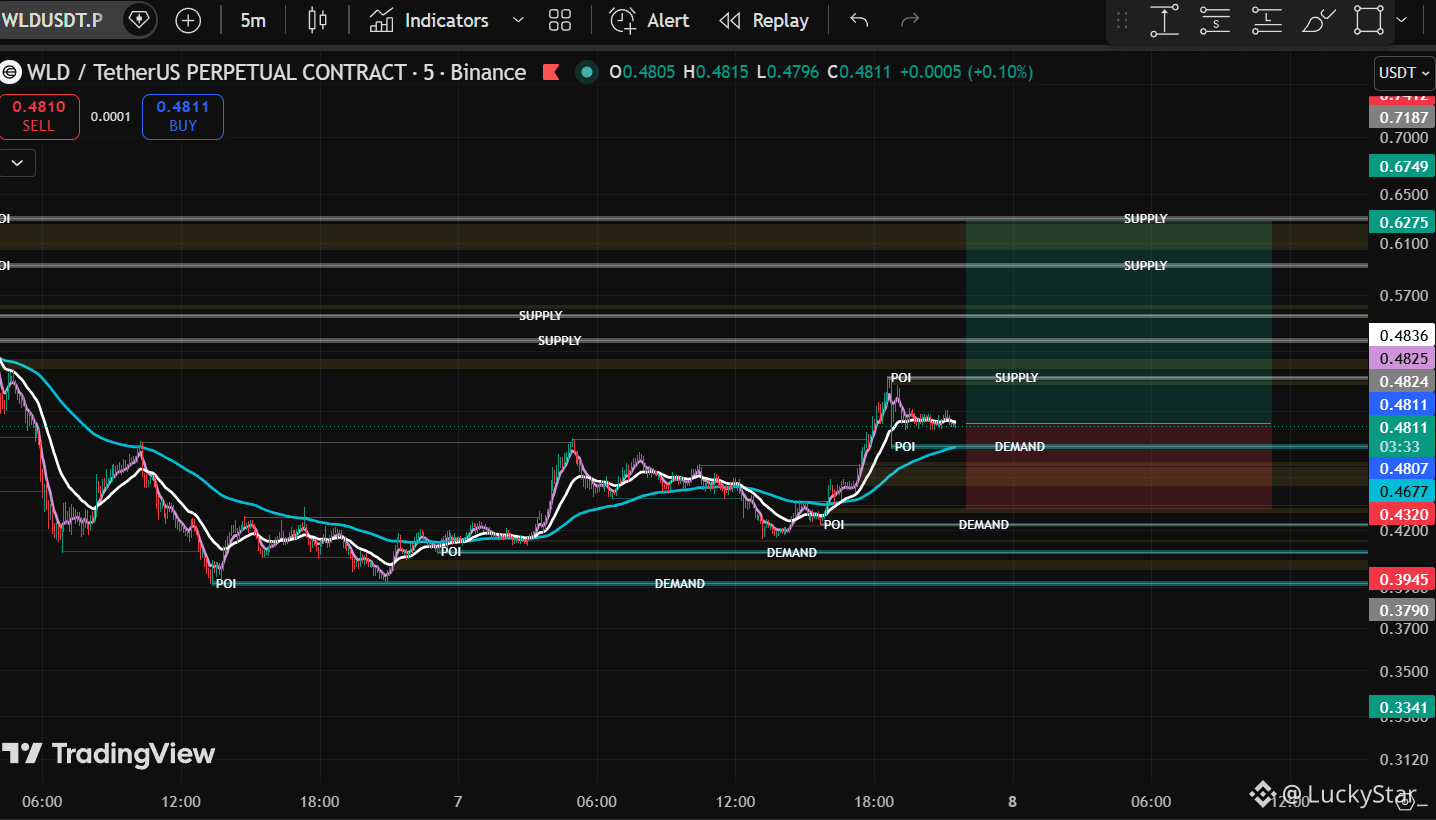Image resolution: width=1436 pixels, height=820 pixels.
Task: Click the gray 0.4824 price label
Action: [x=1402, y=381]
